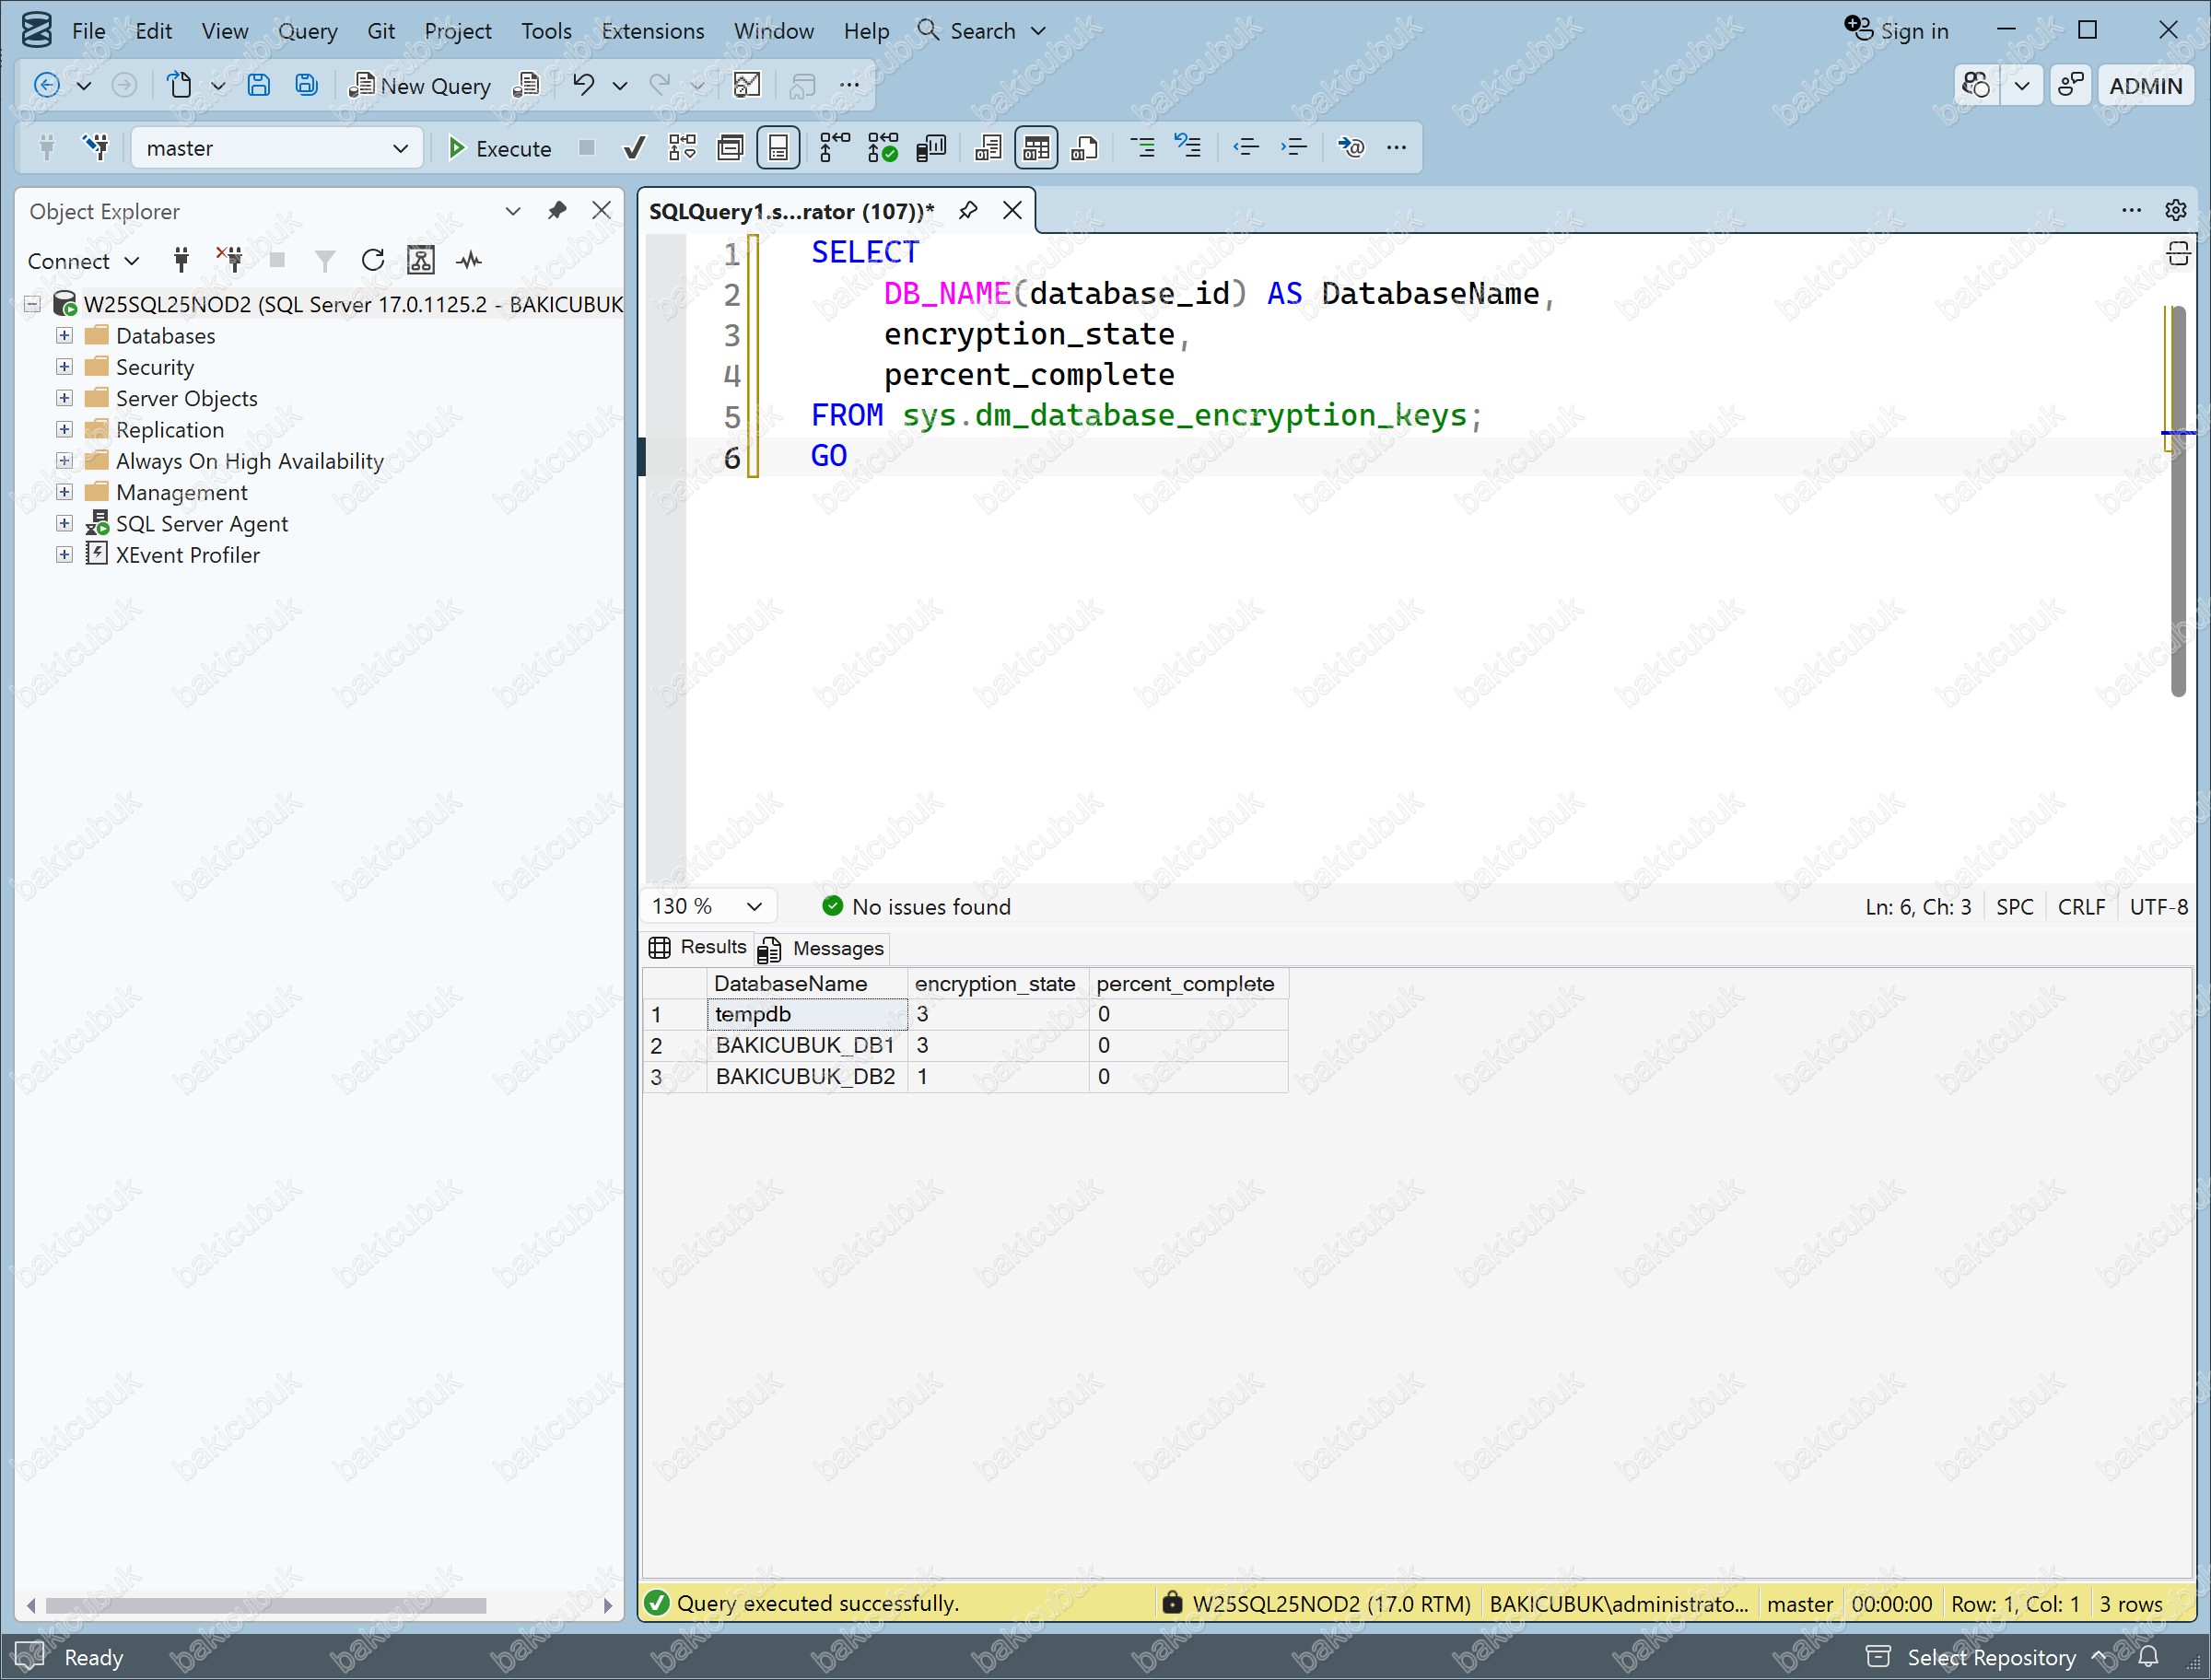Increase indent of selected lines
This screenshot has height=1680, width=2211.
[1294, 148]
